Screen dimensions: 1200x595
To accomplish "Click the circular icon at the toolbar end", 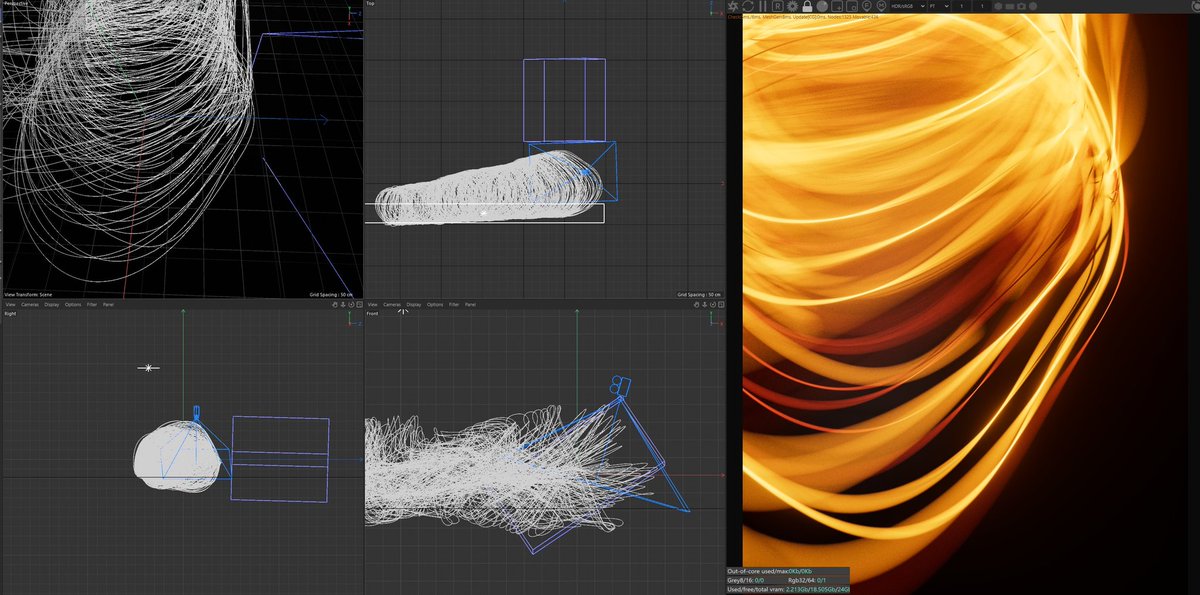I will [1033, 6].
